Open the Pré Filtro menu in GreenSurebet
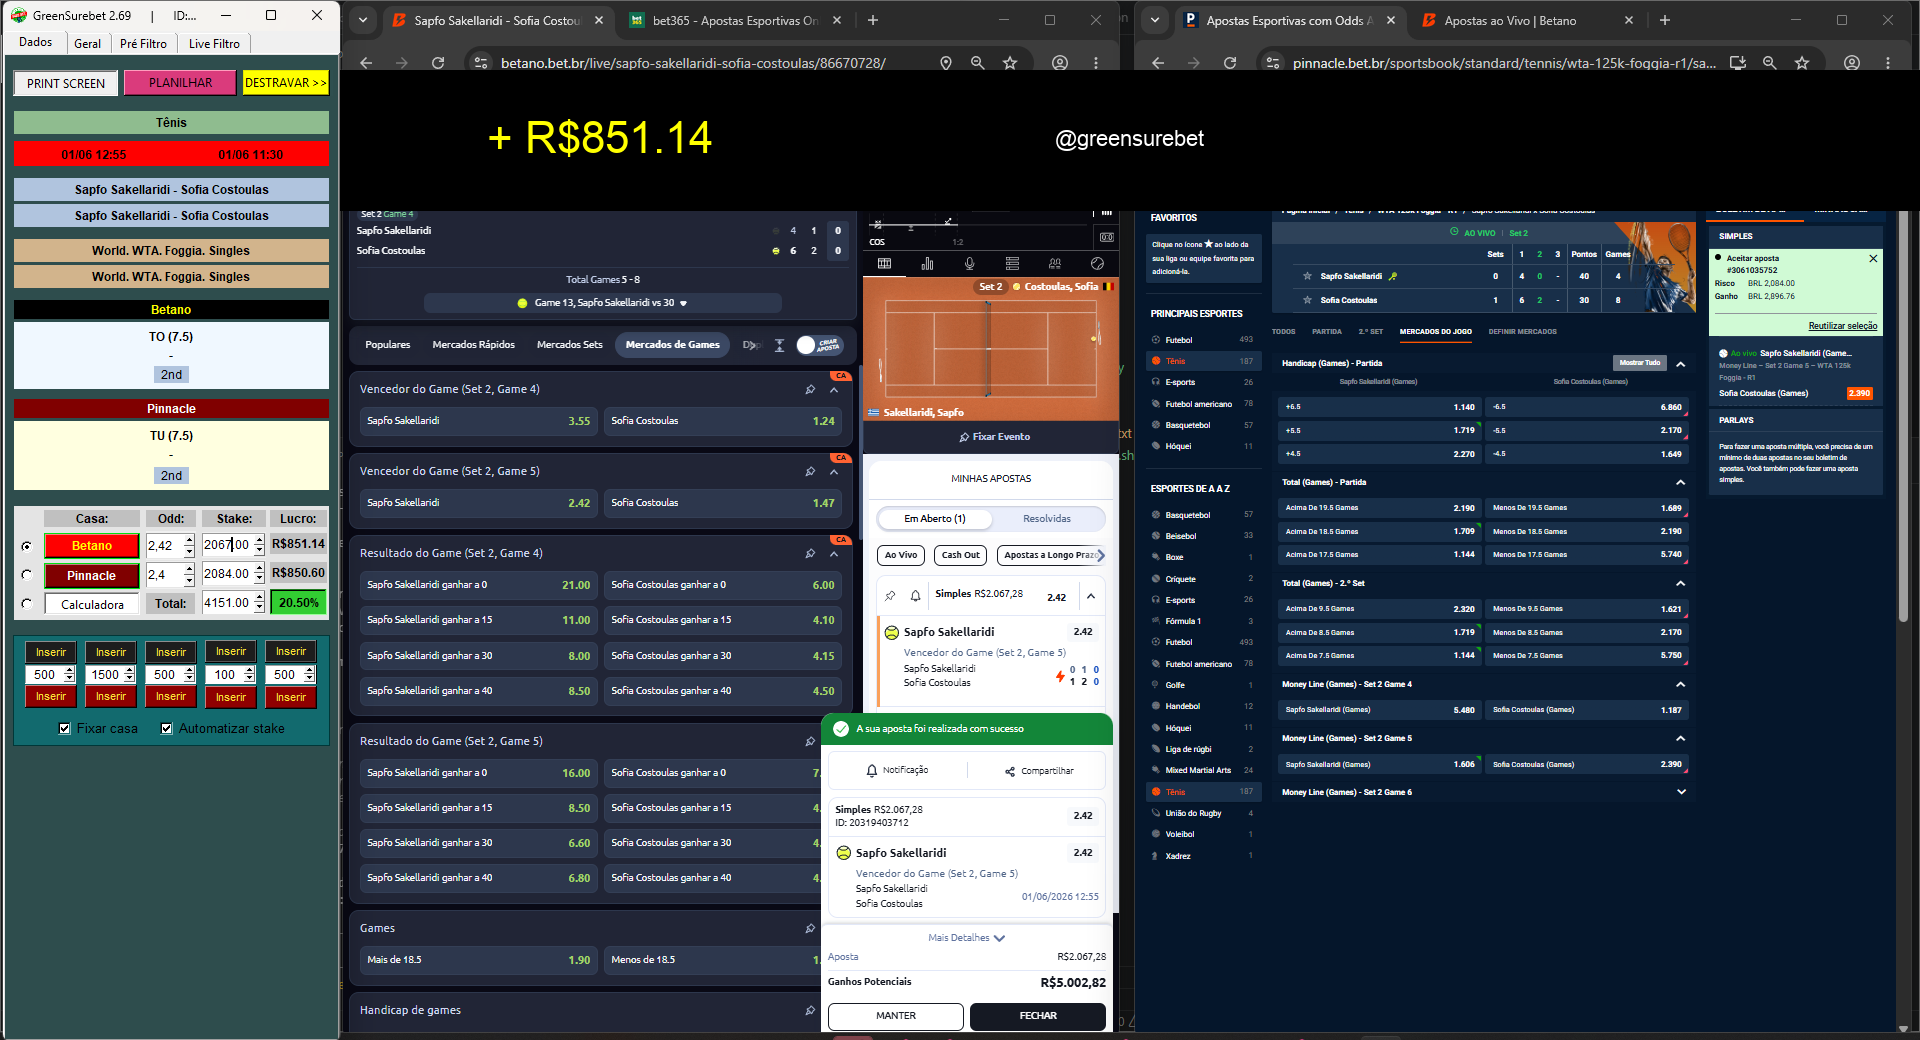 click(143, 43)
